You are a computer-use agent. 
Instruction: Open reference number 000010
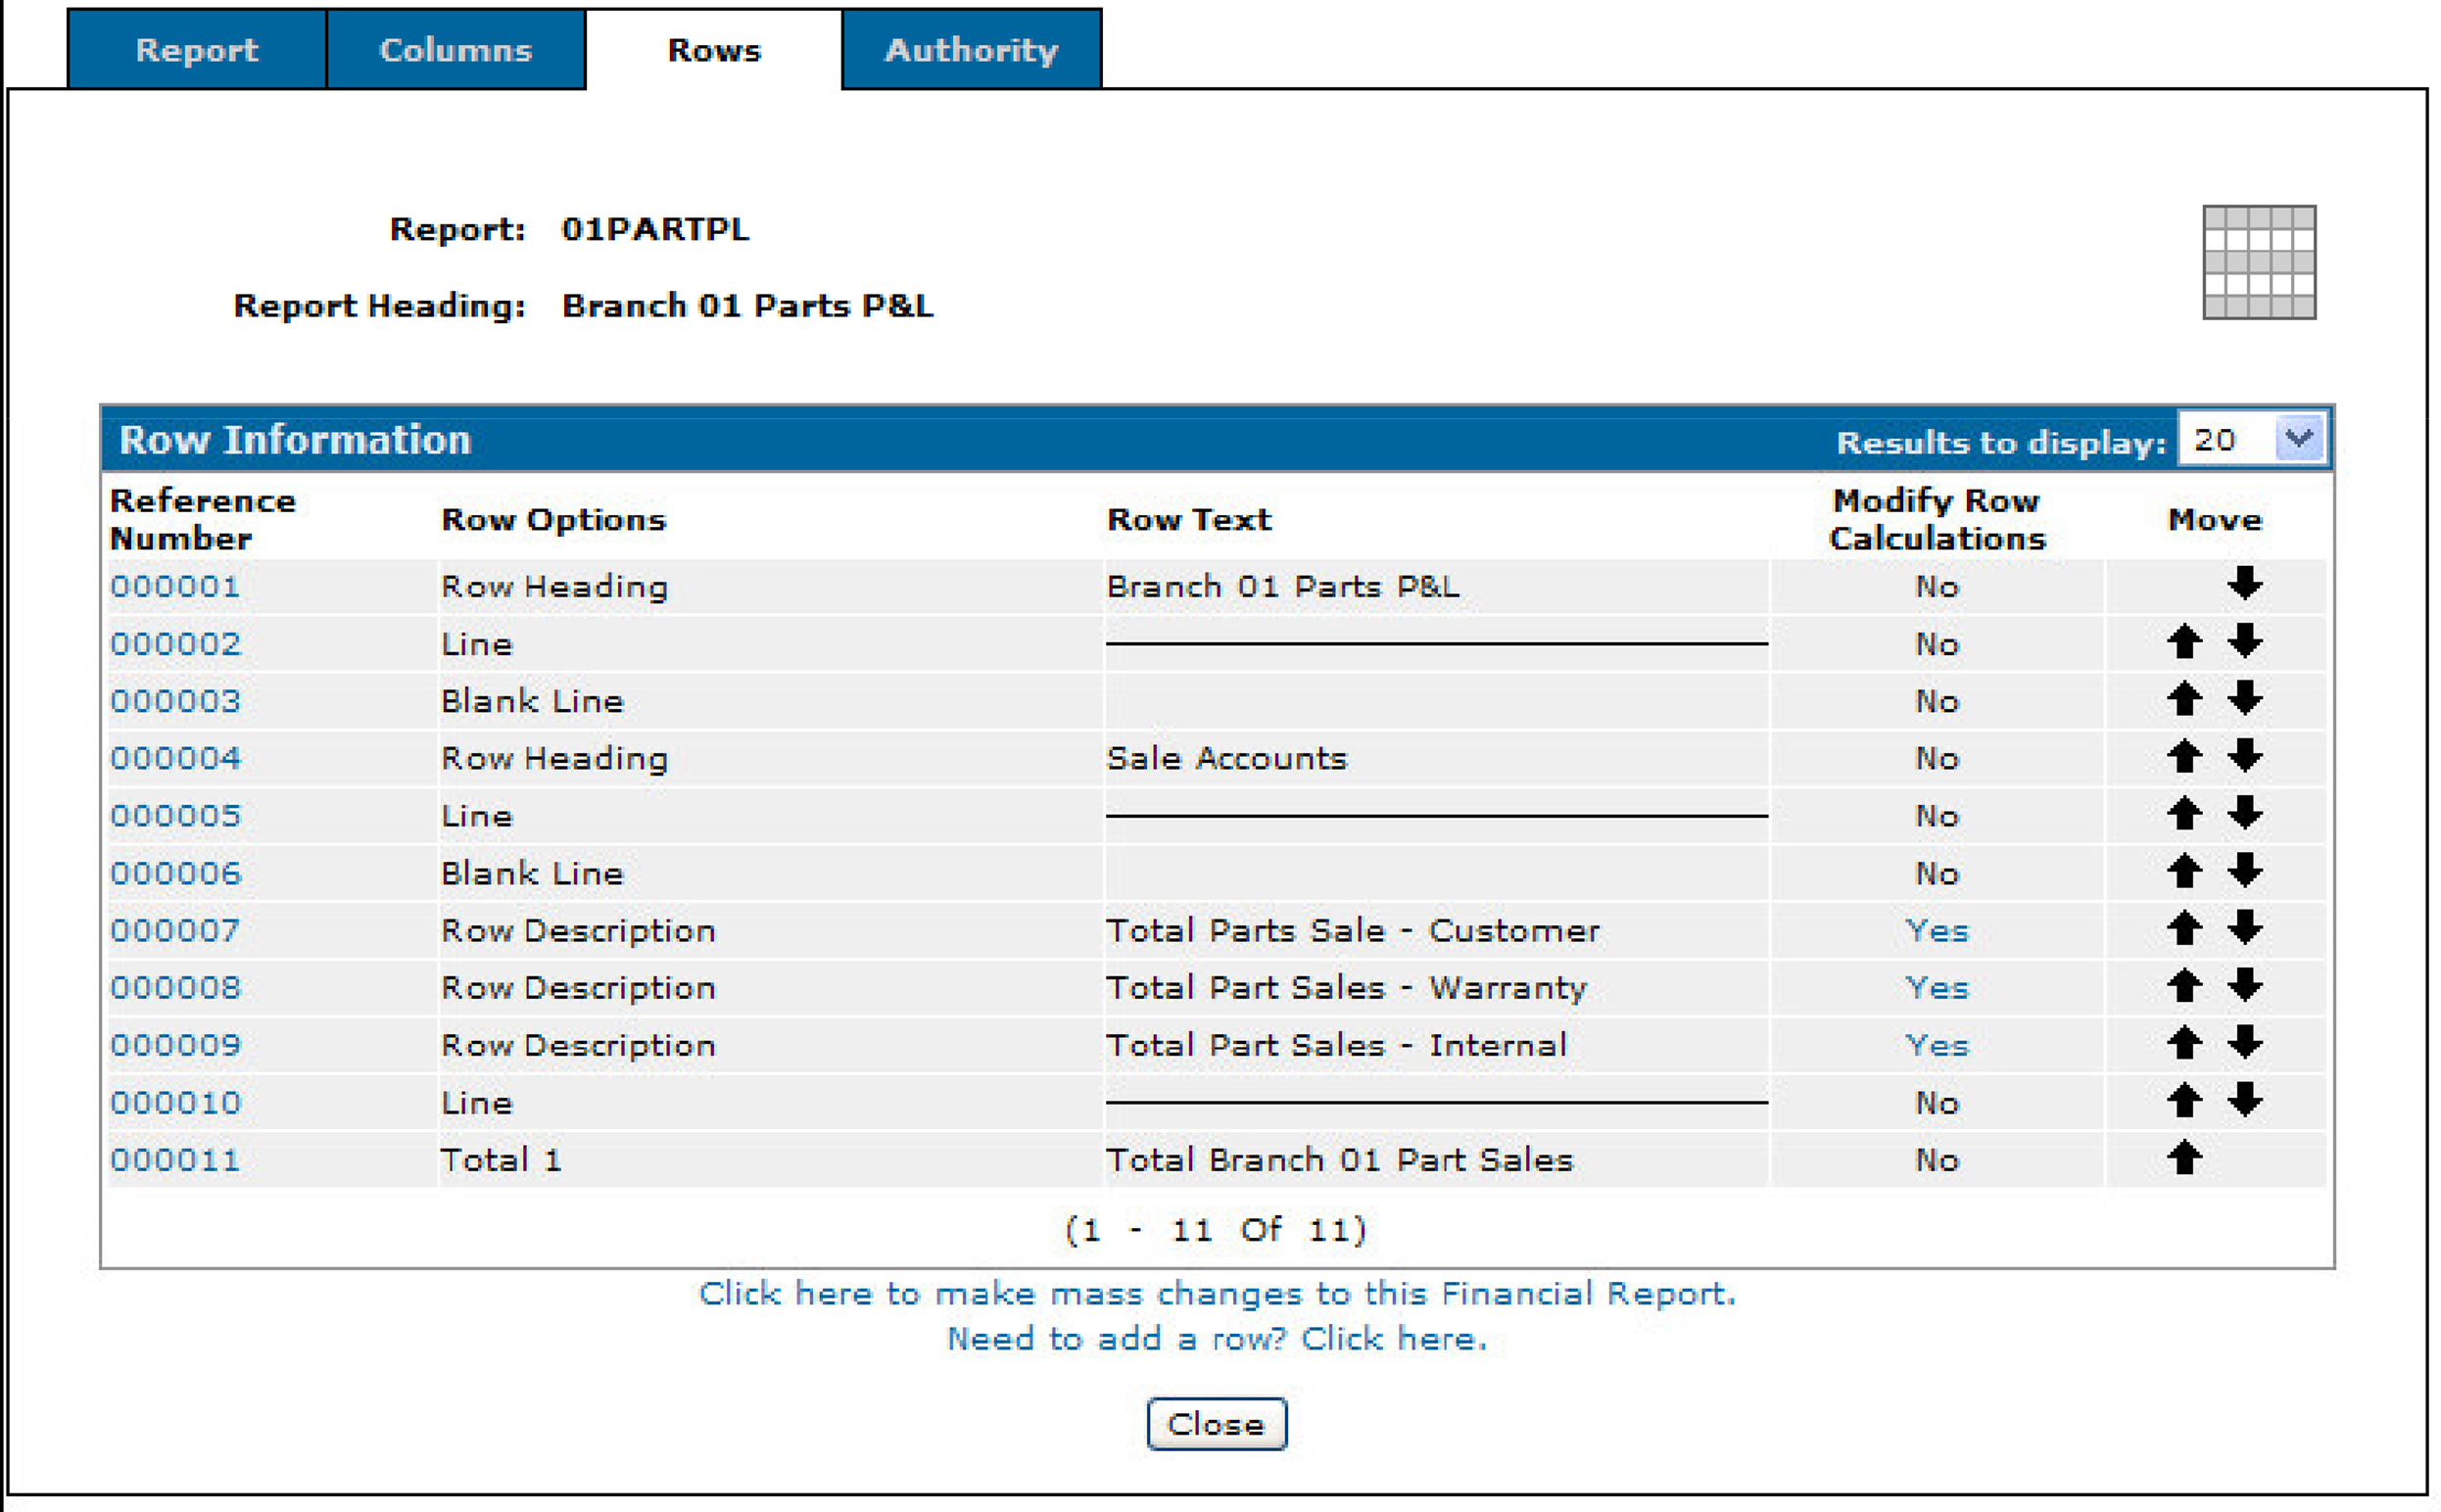[175, 1103]
